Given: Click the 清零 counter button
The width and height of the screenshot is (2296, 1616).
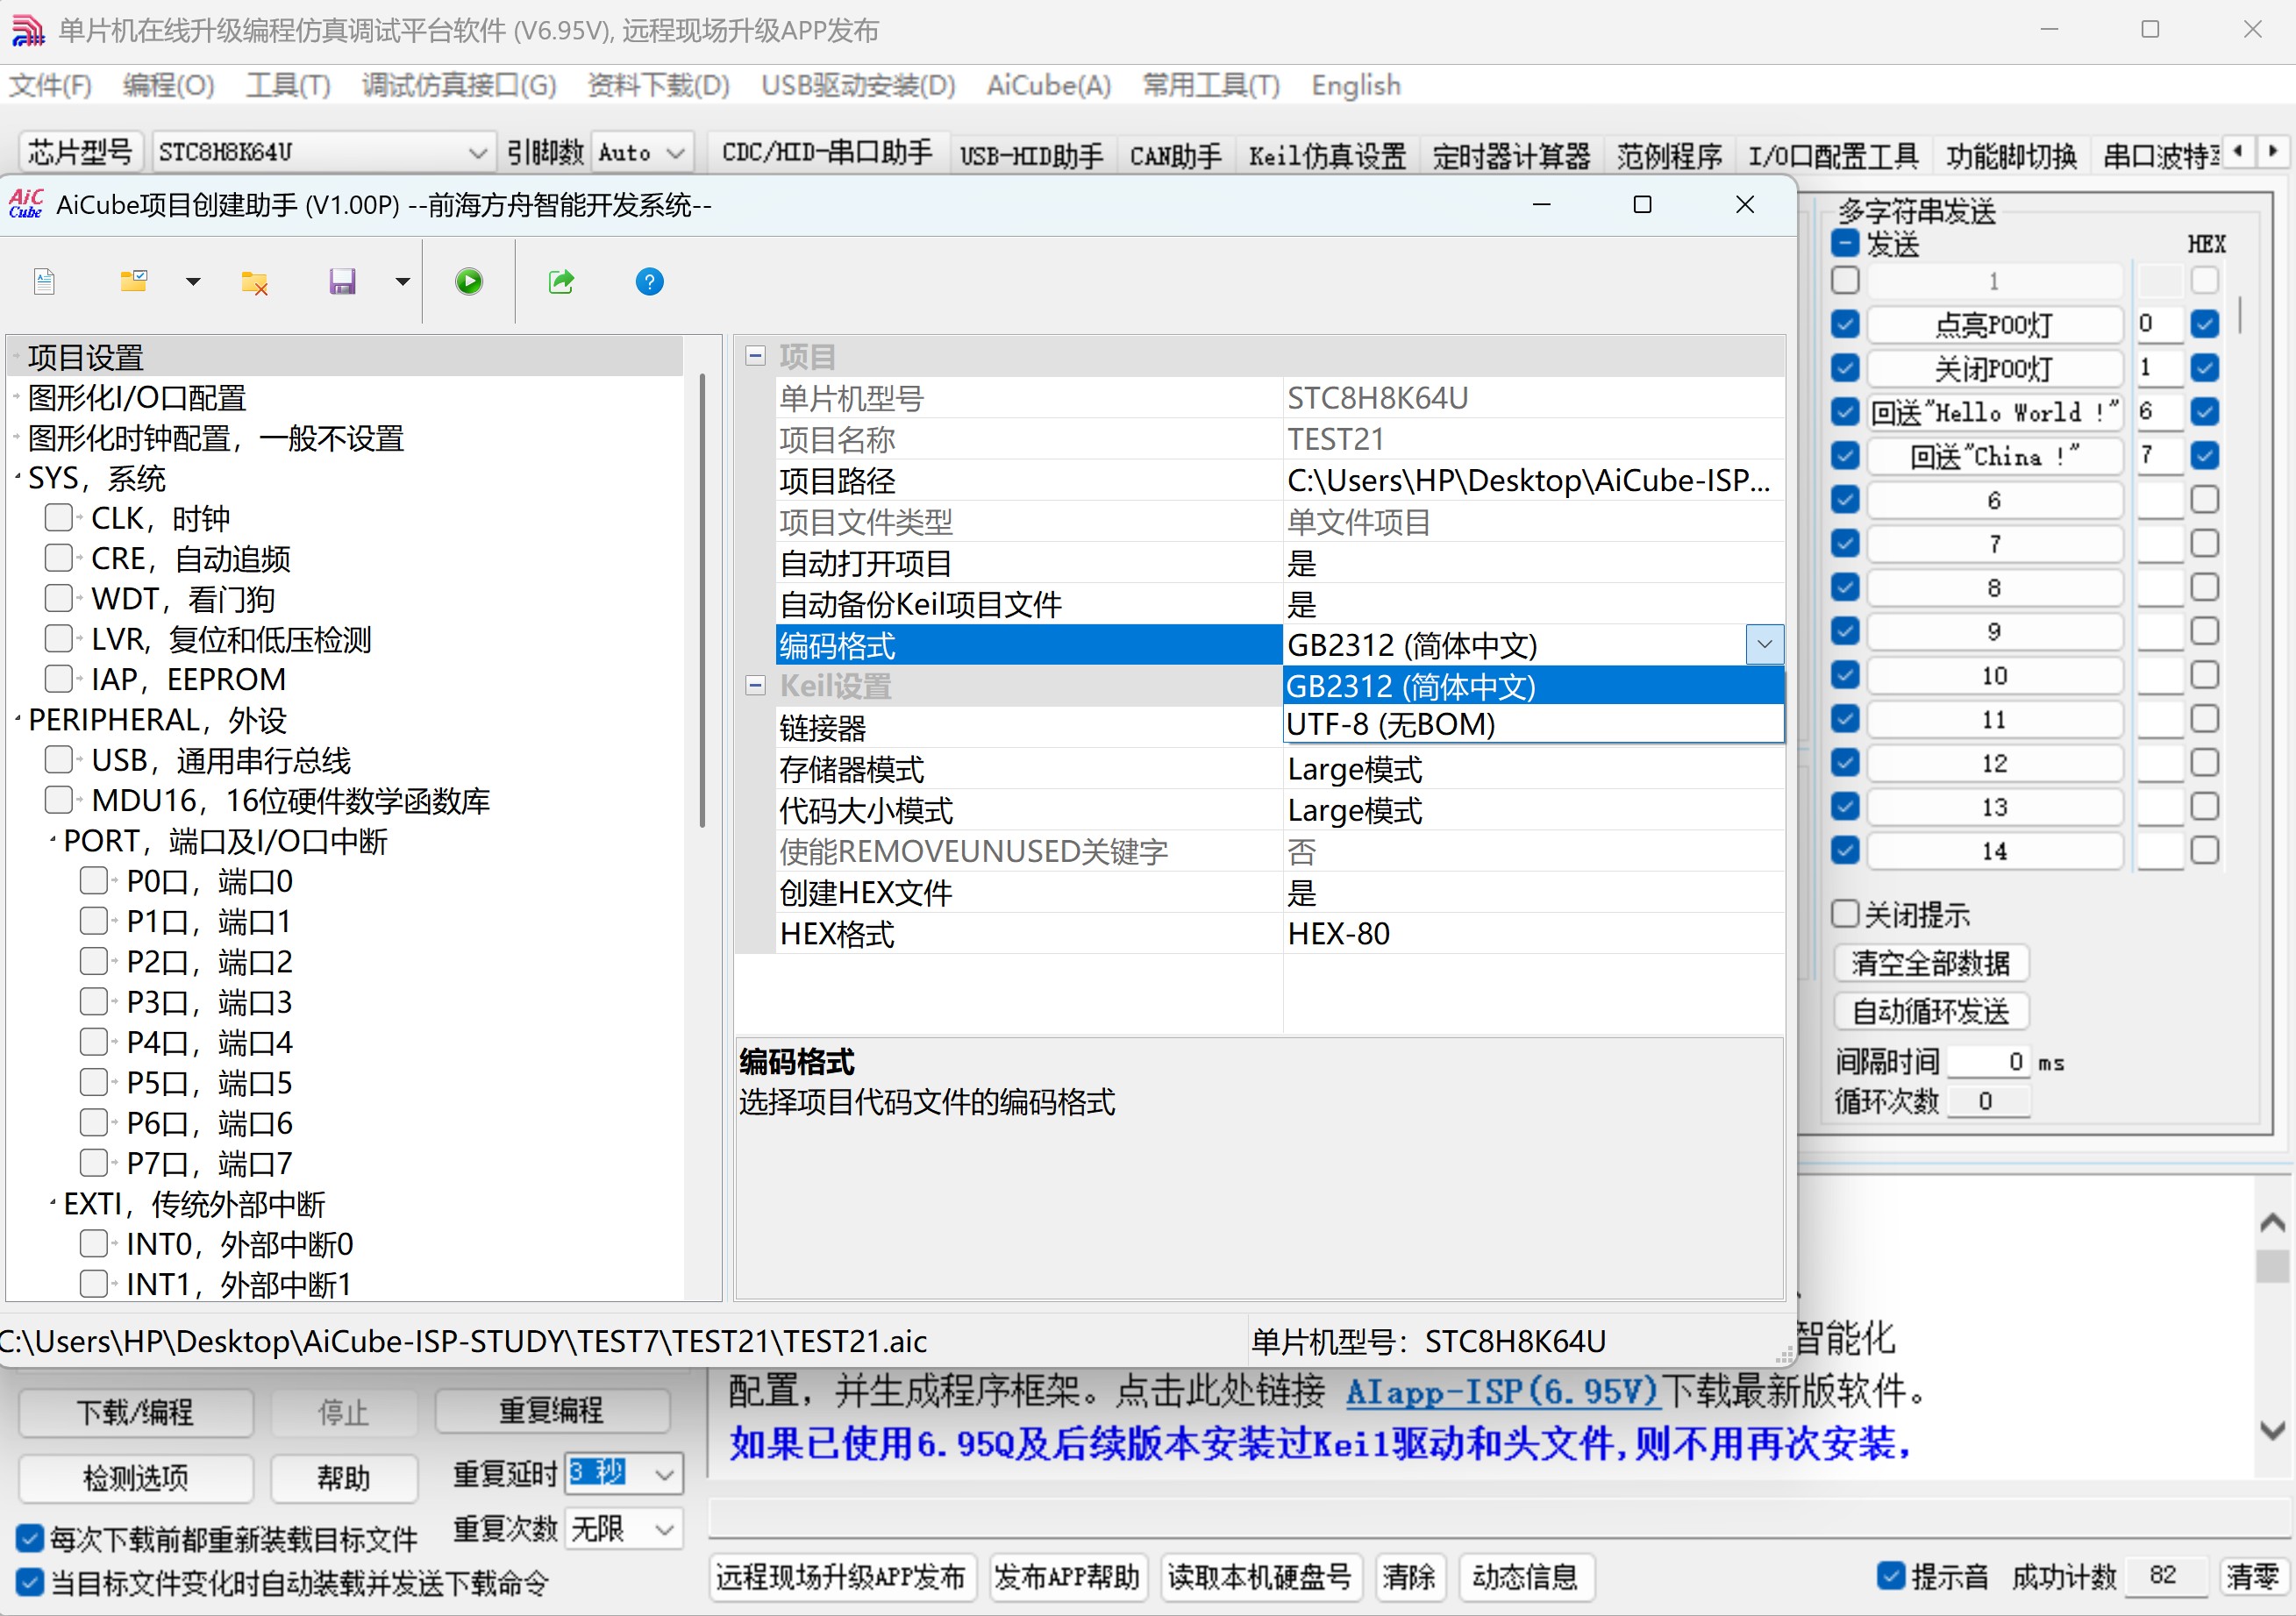Looking at the screenshot, I should pos(2253,1577).
